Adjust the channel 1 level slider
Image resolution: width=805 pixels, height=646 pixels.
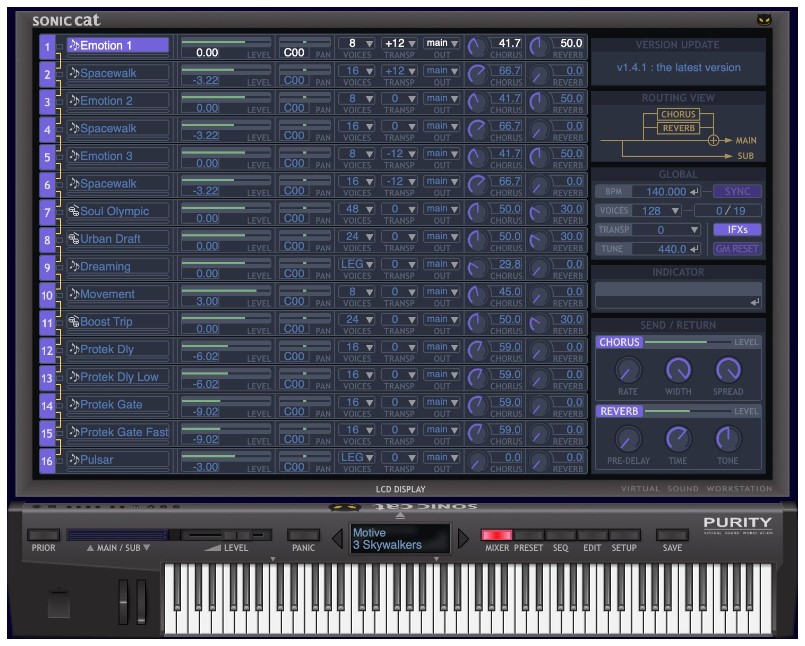click(x=226, y=42)
